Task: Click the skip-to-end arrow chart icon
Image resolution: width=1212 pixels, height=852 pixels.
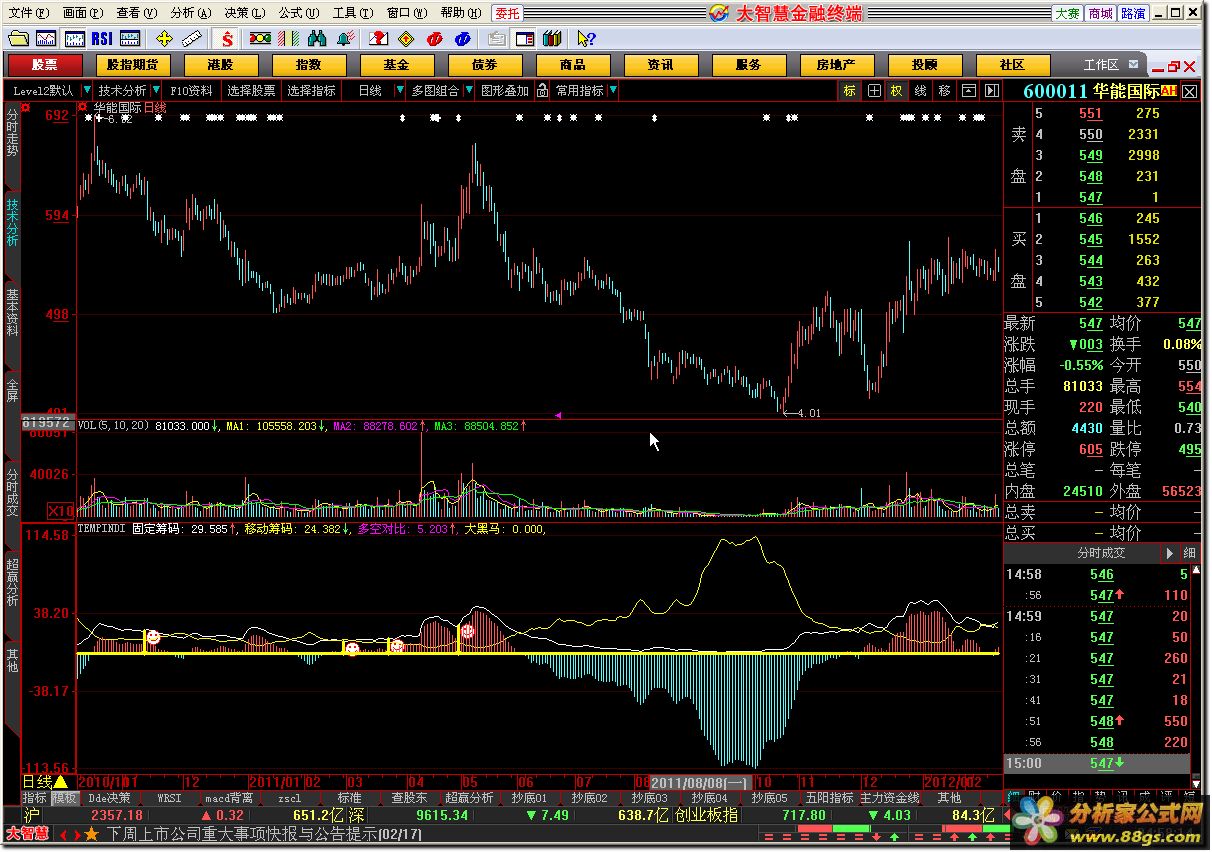Action: click(991, 90)
